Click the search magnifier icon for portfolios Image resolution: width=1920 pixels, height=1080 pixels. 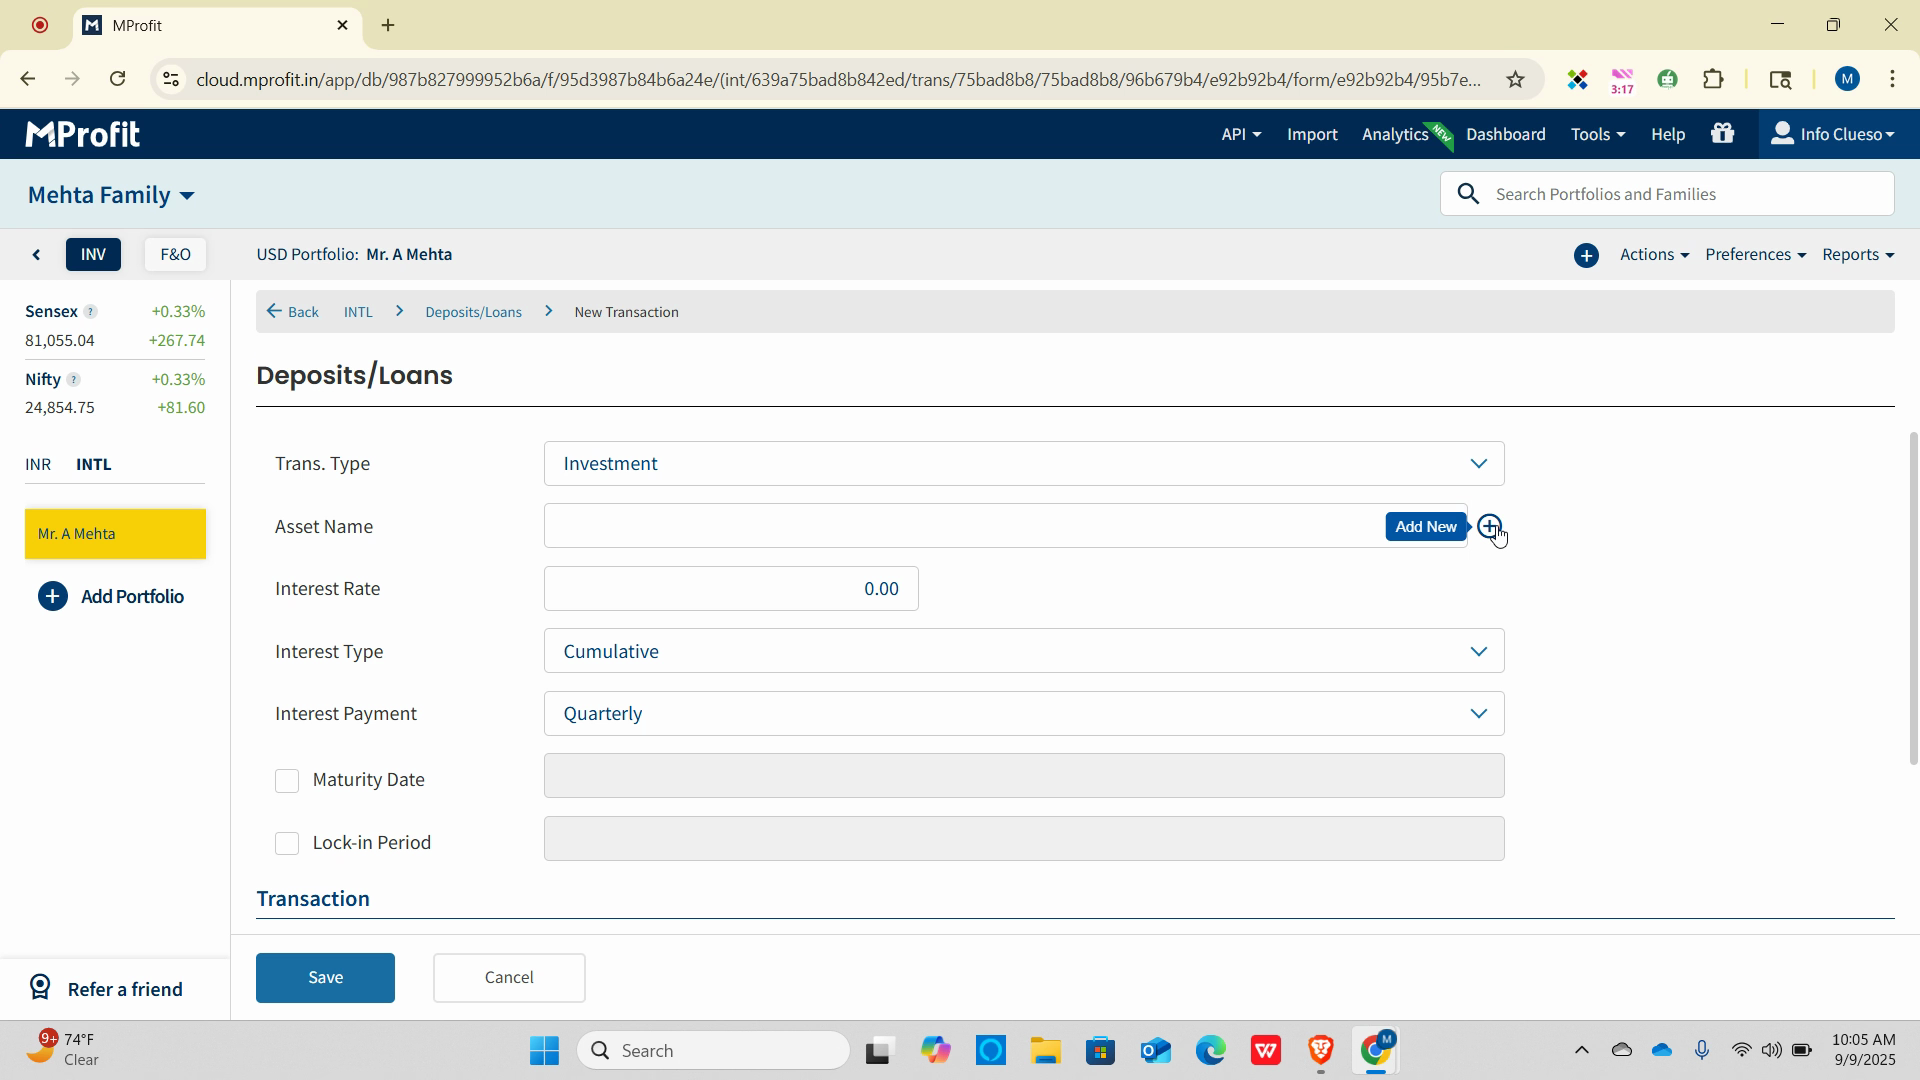[1468, 194]
